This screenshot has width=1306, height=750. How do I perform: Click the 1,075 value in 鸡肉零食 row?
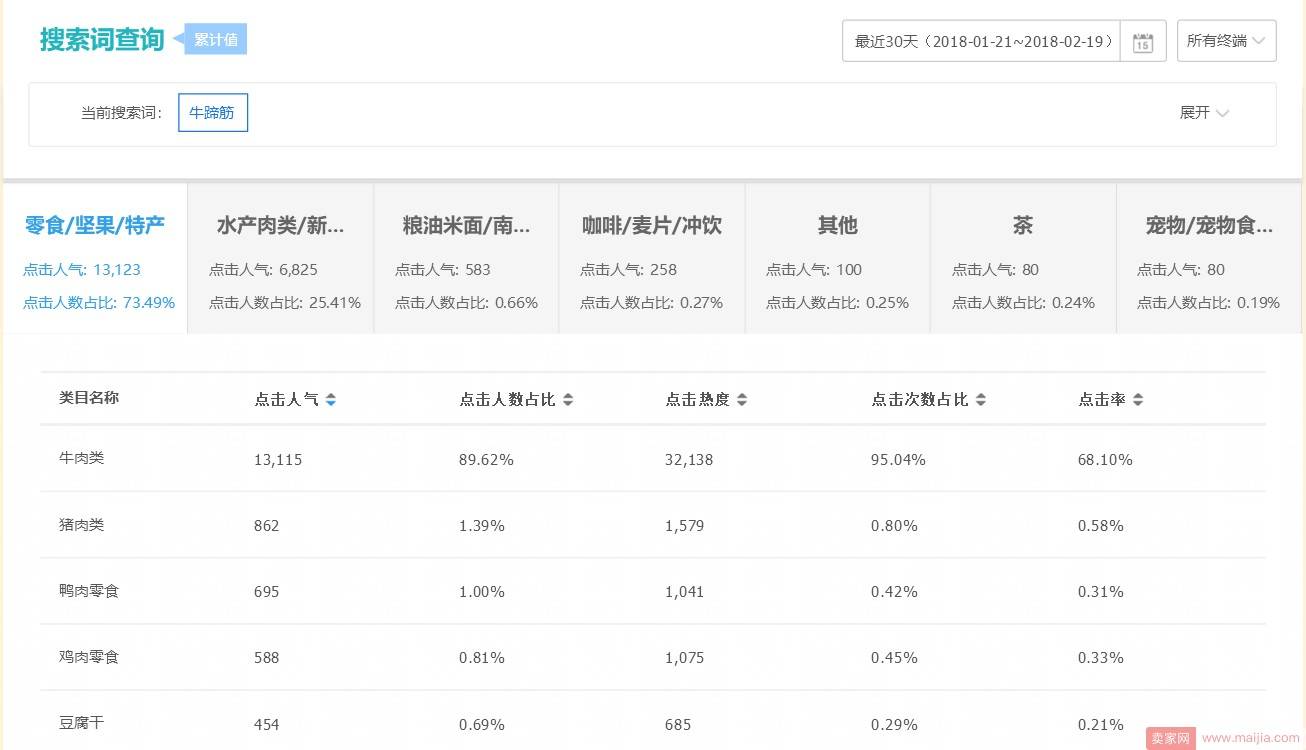685,658
